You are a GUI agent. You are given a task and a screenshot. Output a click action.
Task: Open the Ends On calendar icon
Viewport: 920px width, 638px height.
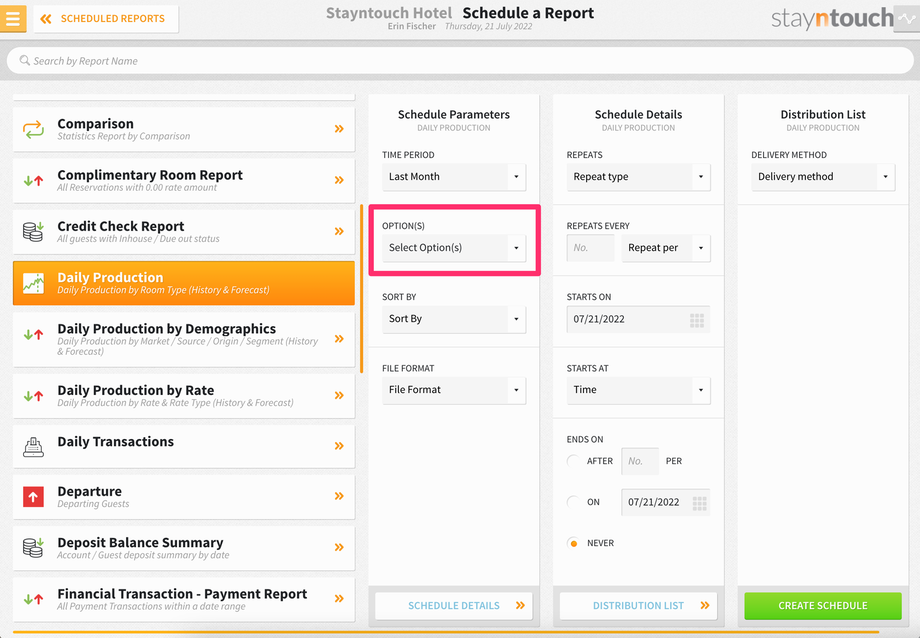tap(699, 503)
